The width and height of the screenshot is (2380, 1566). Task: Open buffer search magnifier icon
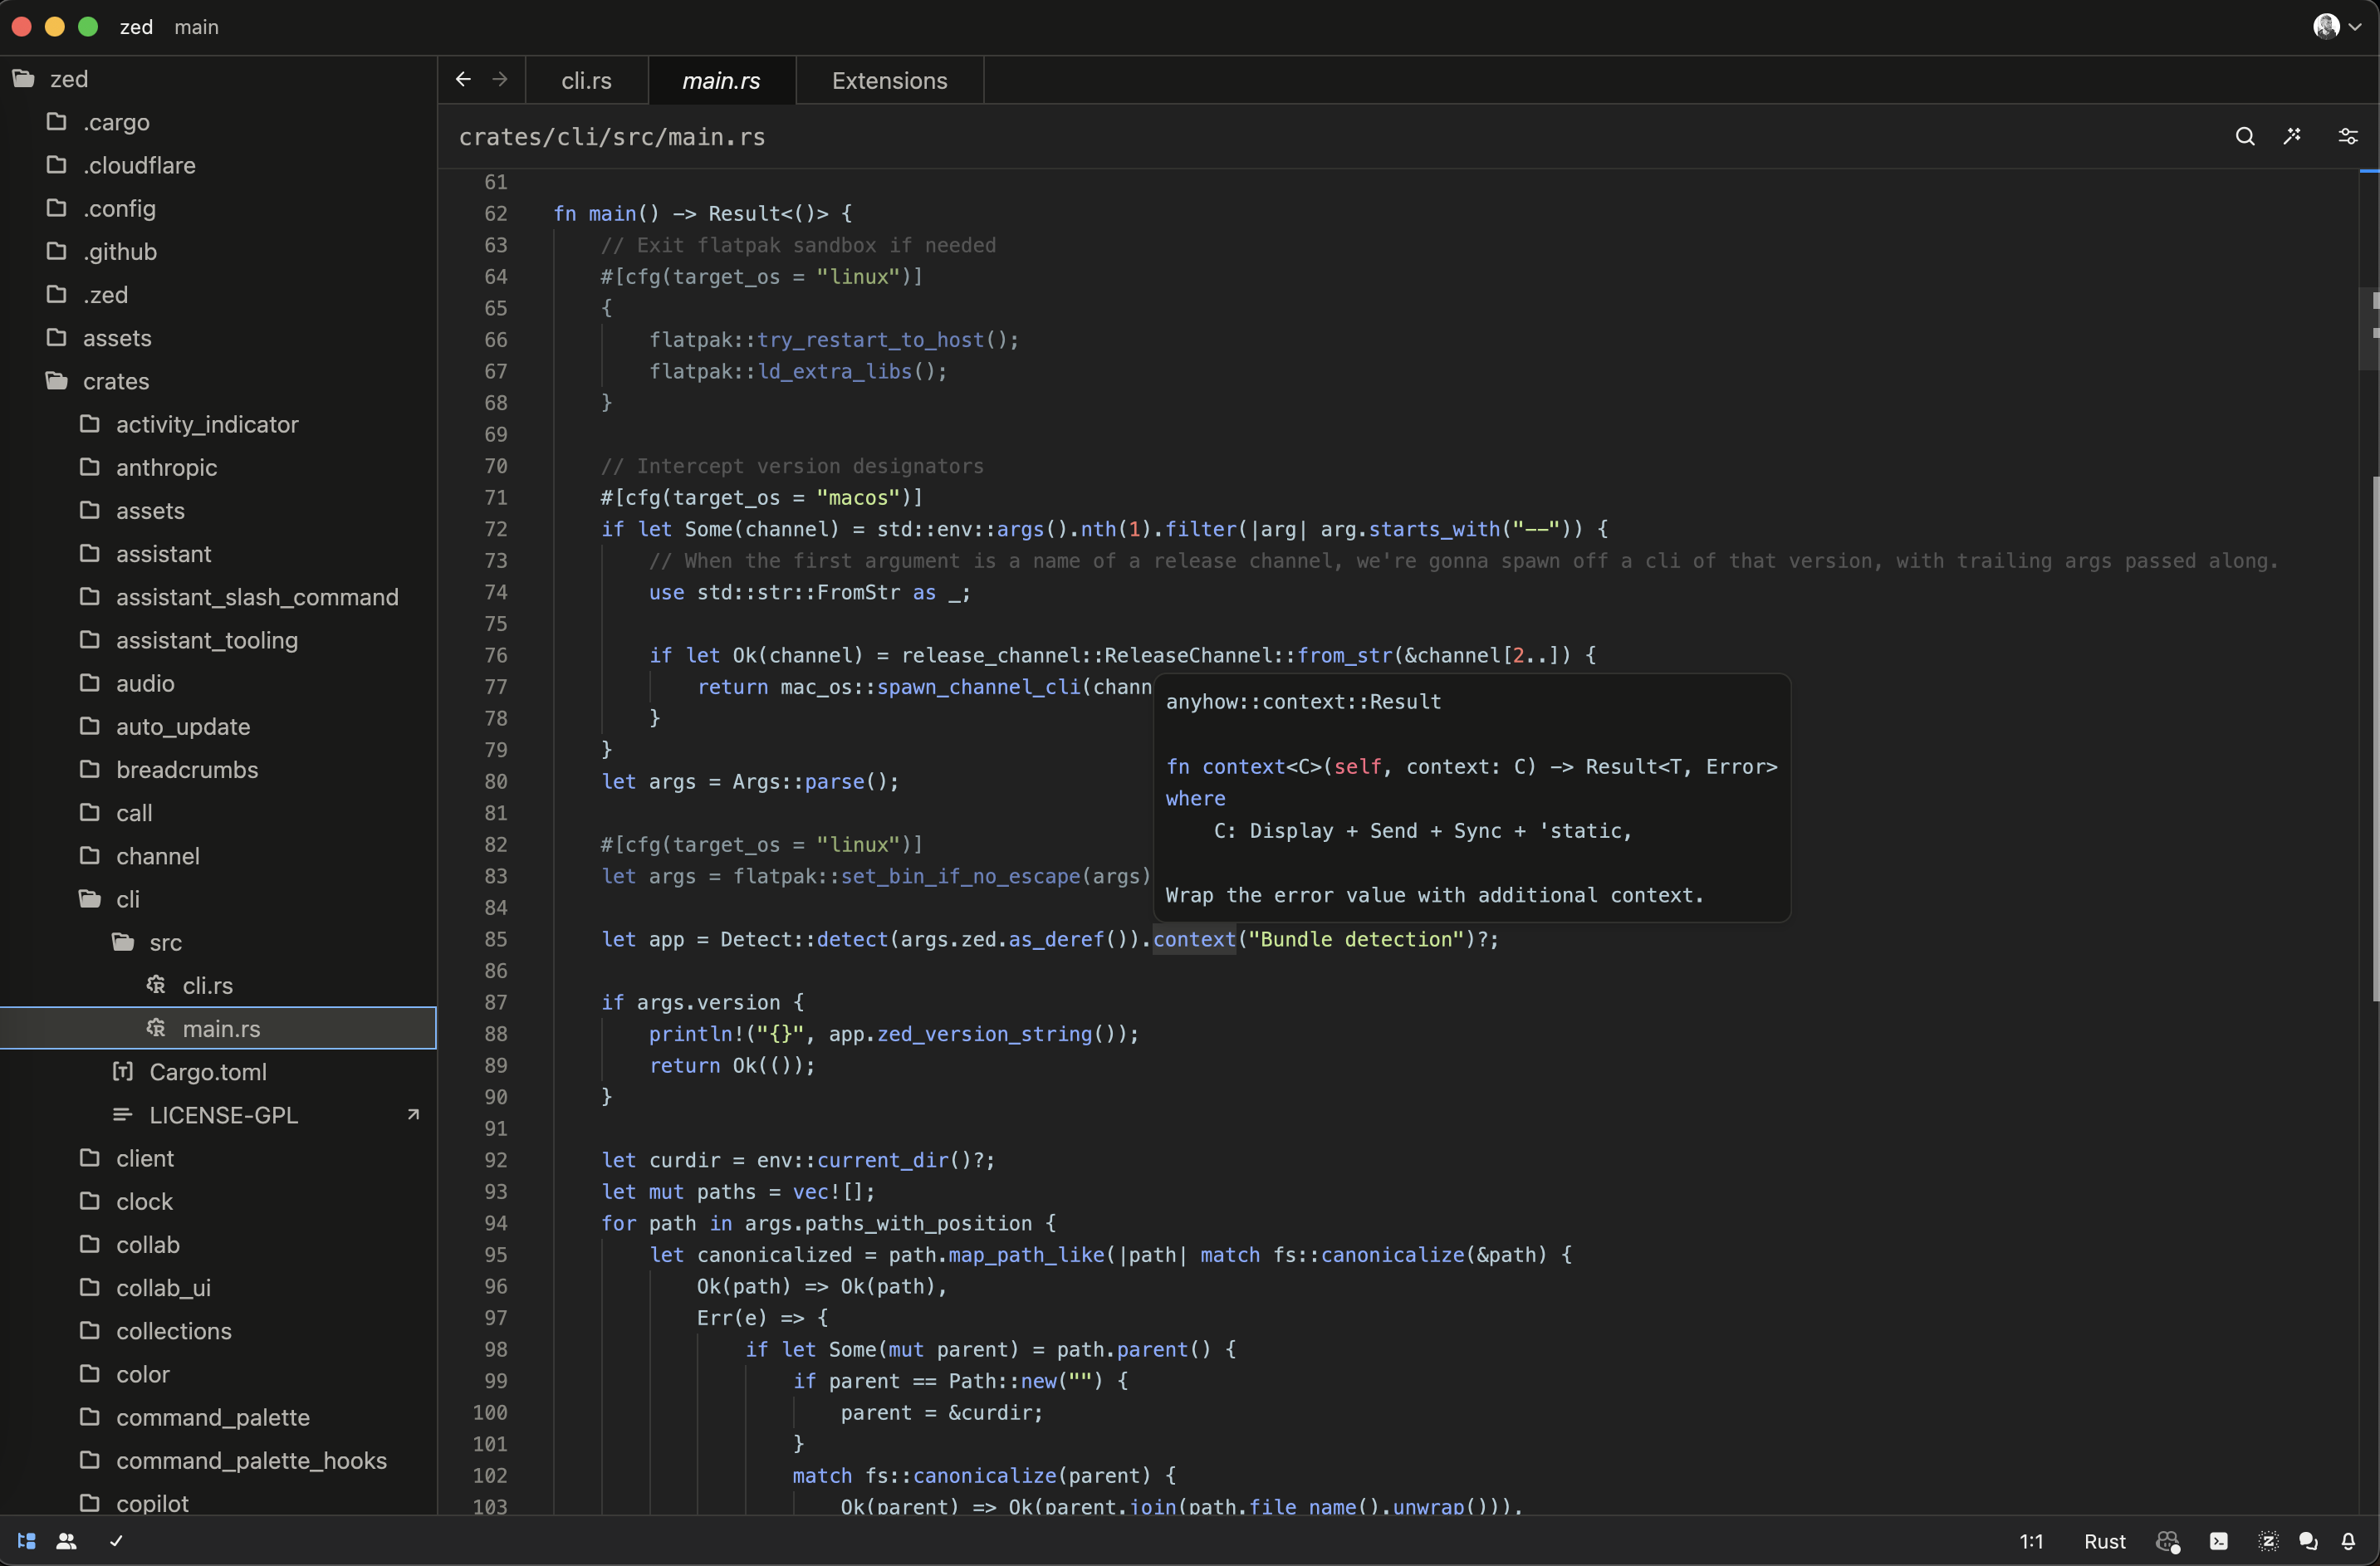tap(2245, 137)
